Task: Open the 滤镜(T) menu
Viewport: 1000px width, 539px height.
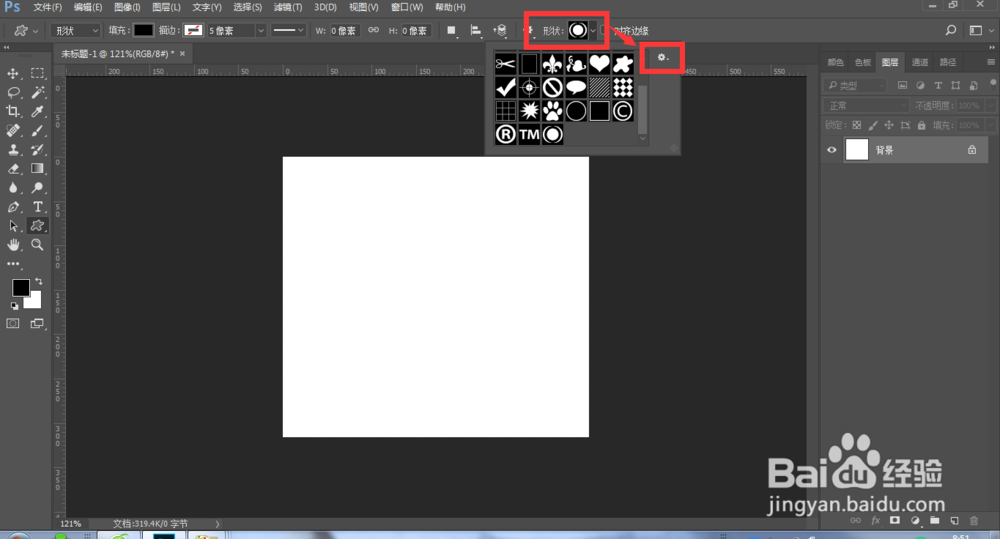Action: (288, 7)
